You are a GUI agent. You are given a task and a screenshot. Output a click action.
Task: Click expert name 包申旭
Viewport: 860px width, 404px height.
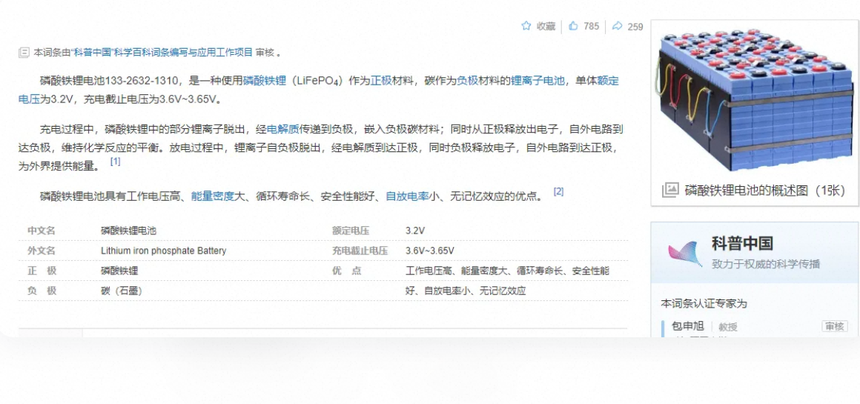point(688,326)
